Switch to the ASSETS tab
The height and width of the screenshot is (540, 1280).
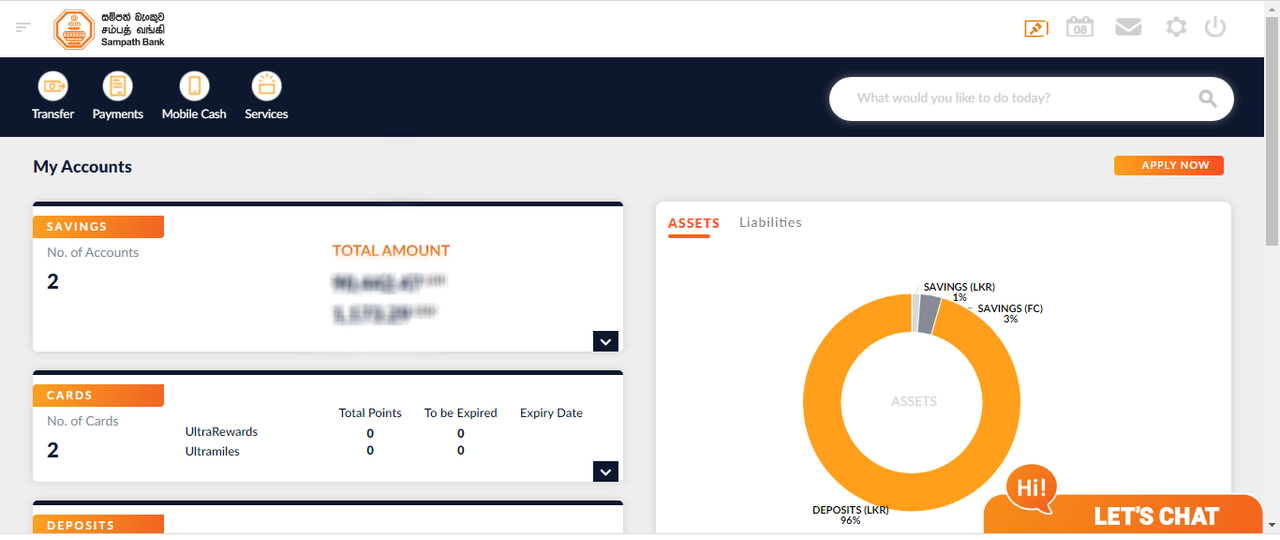pos(694,223)
